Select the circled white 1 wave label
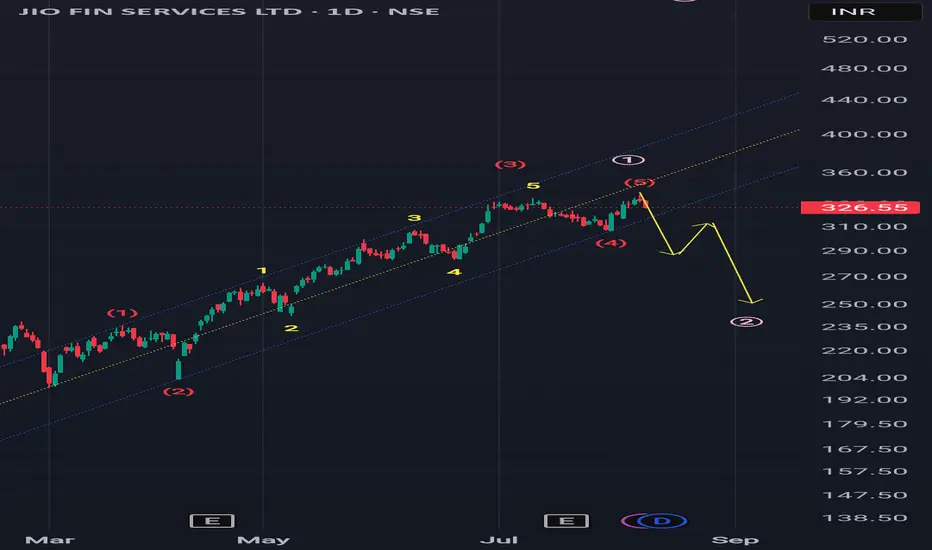The image size is (932, 550). (628, 160)
